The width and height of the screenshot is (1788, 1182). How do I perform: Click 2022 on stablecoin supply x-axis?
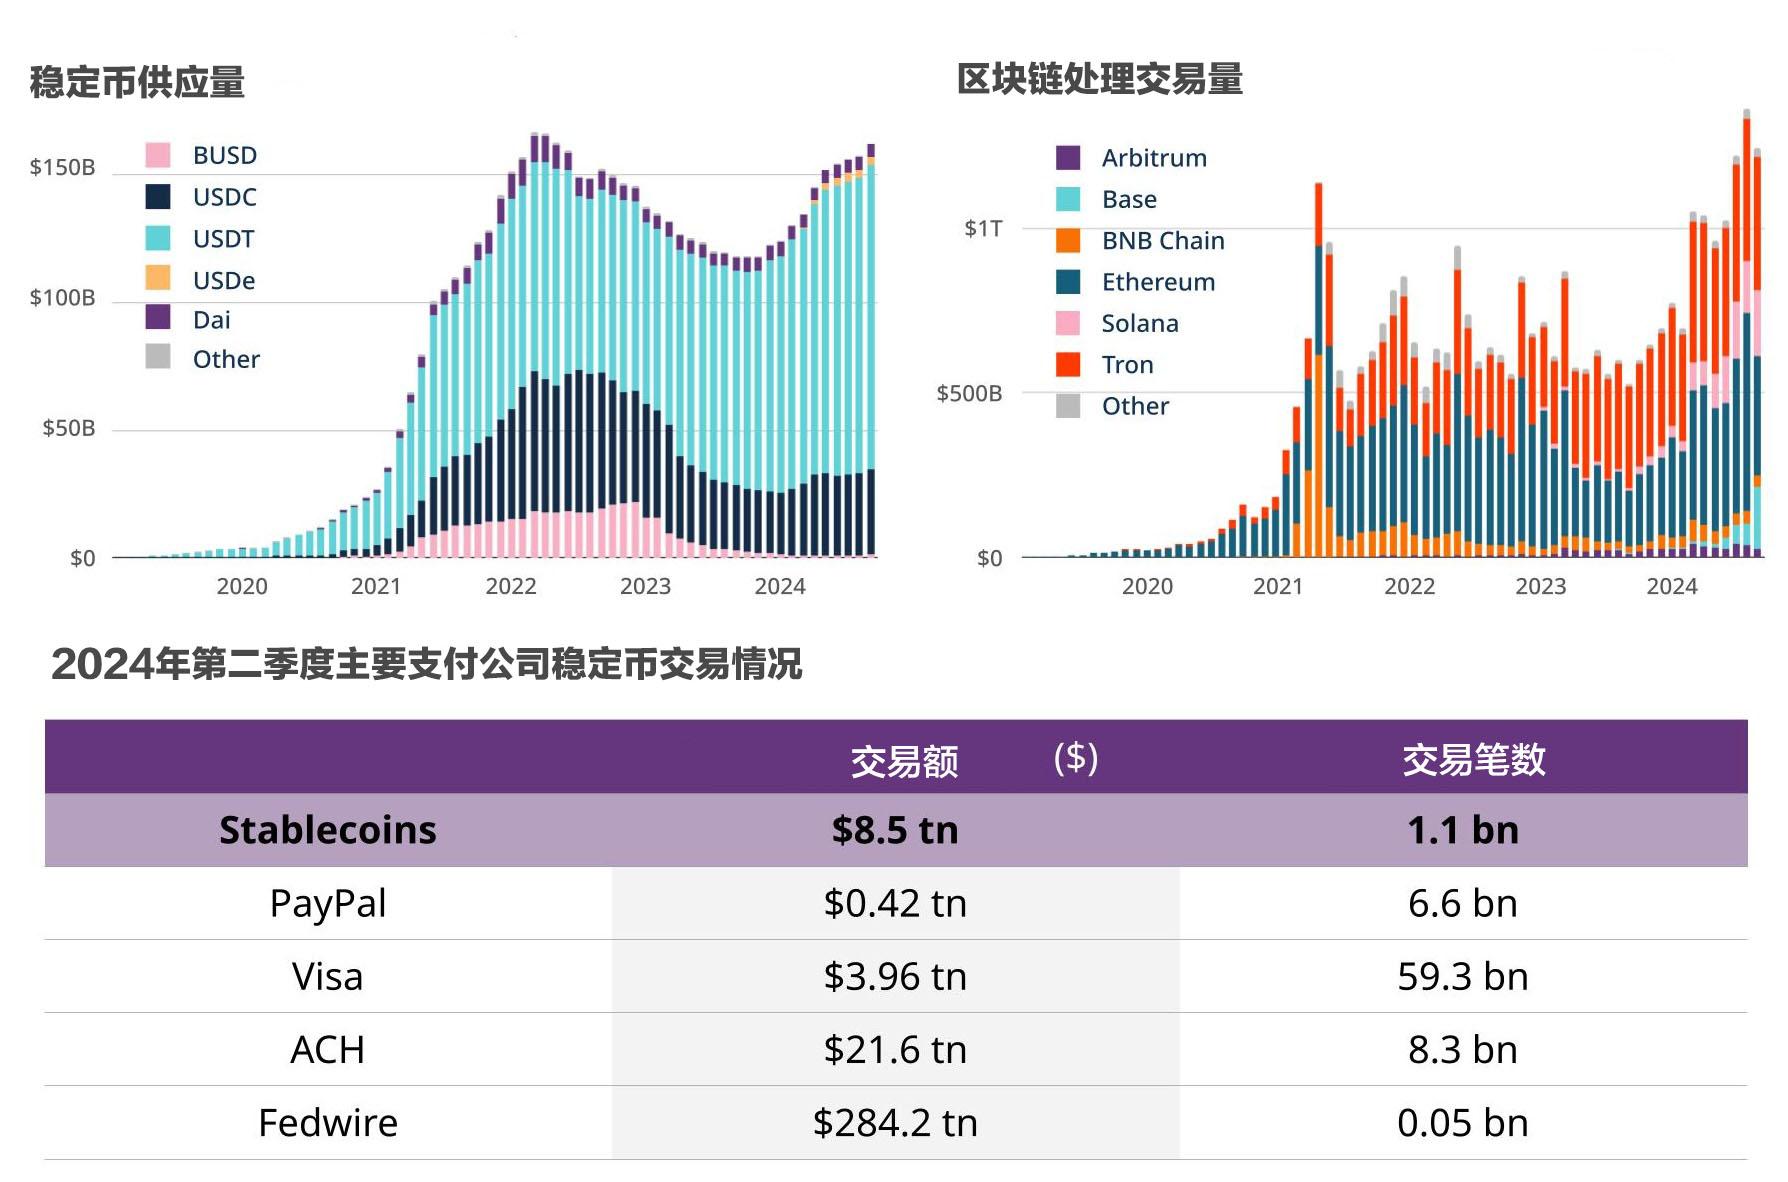[511, 586]
